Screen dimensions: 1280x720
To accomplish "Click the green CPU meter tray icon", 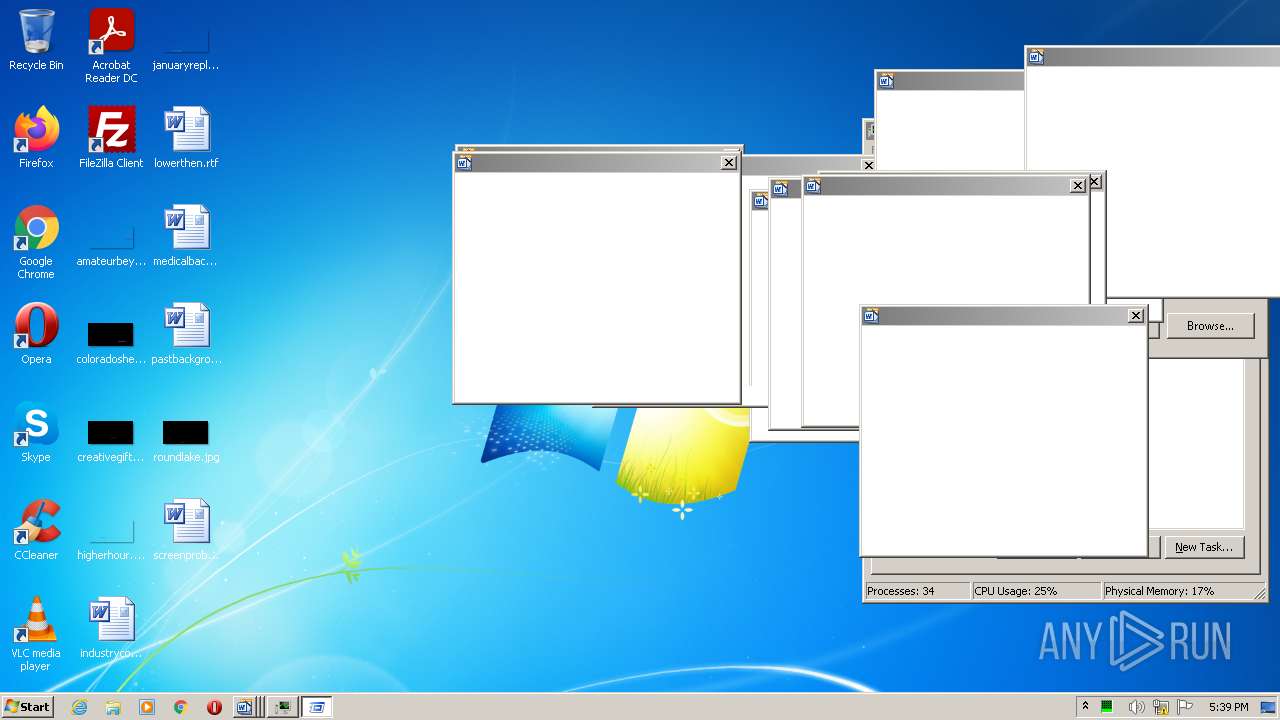I will [x=1107, y=707].
